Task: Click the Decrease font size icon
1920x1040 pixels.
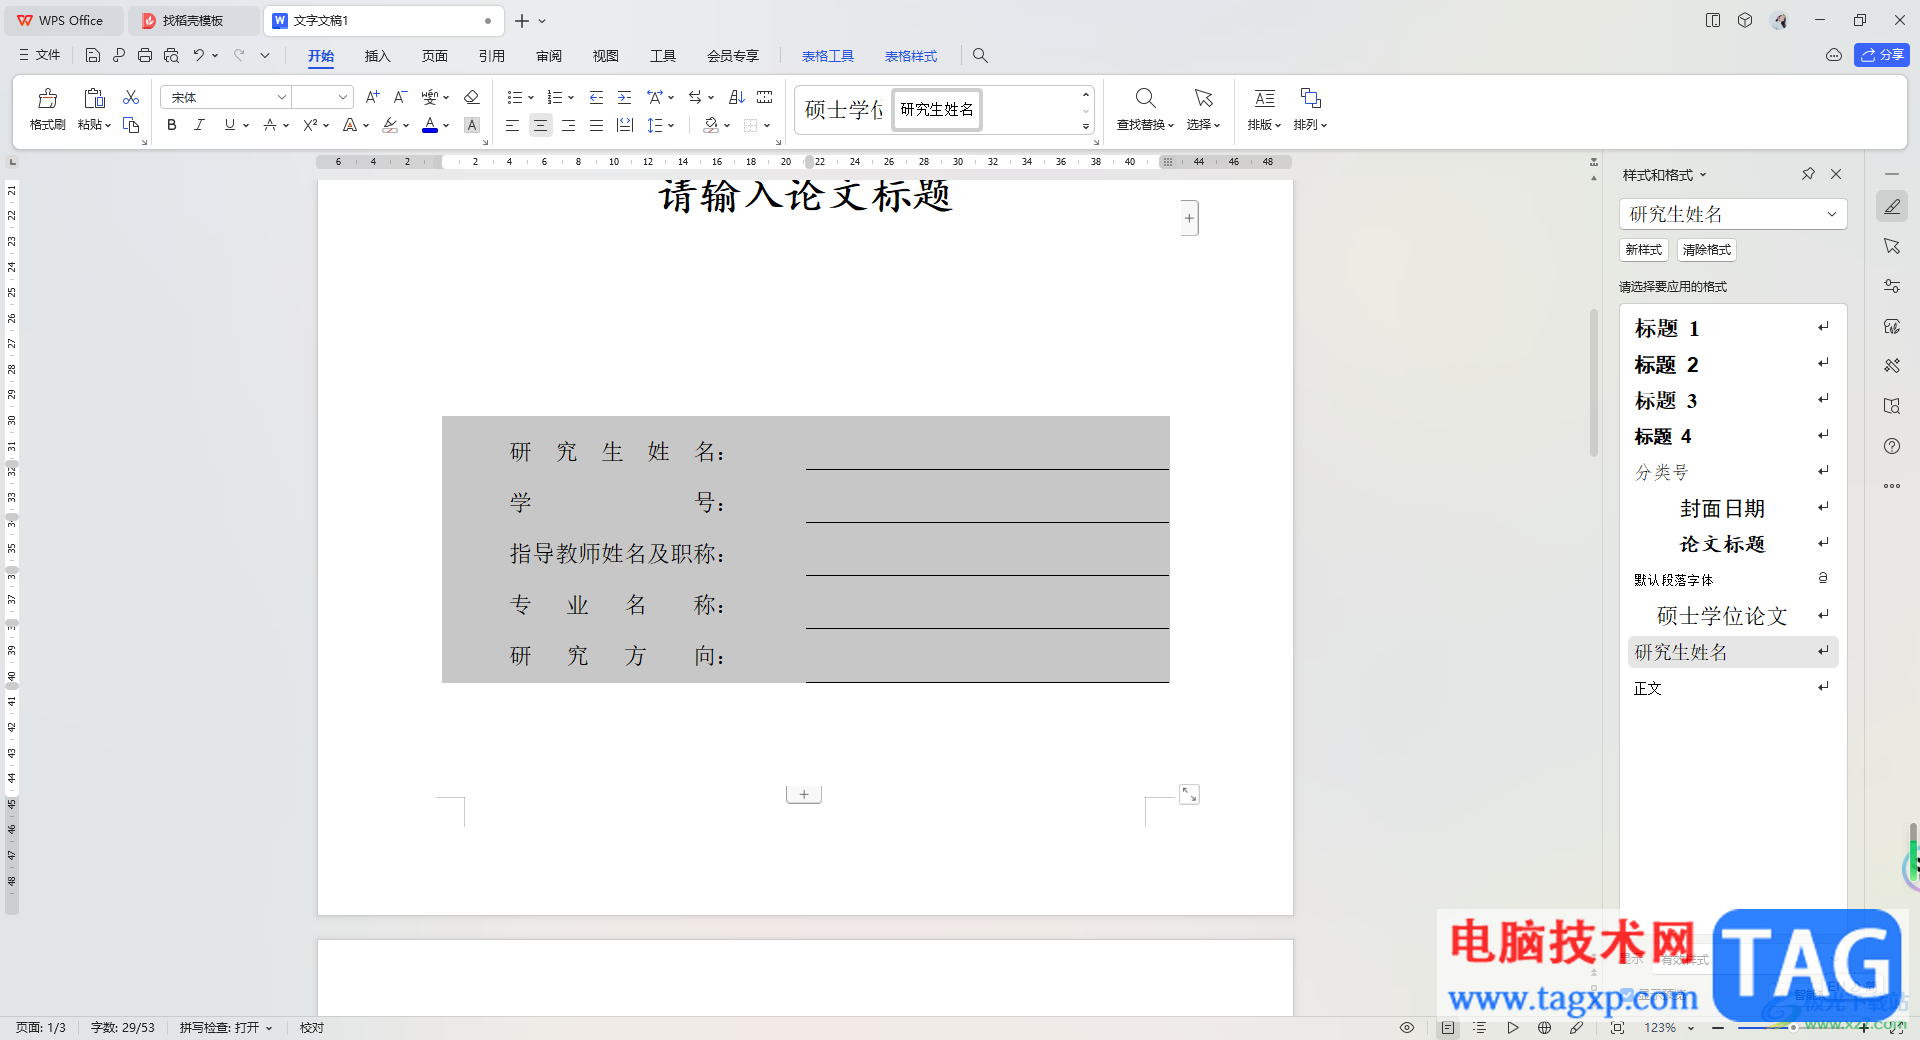Action: [400, 97]
